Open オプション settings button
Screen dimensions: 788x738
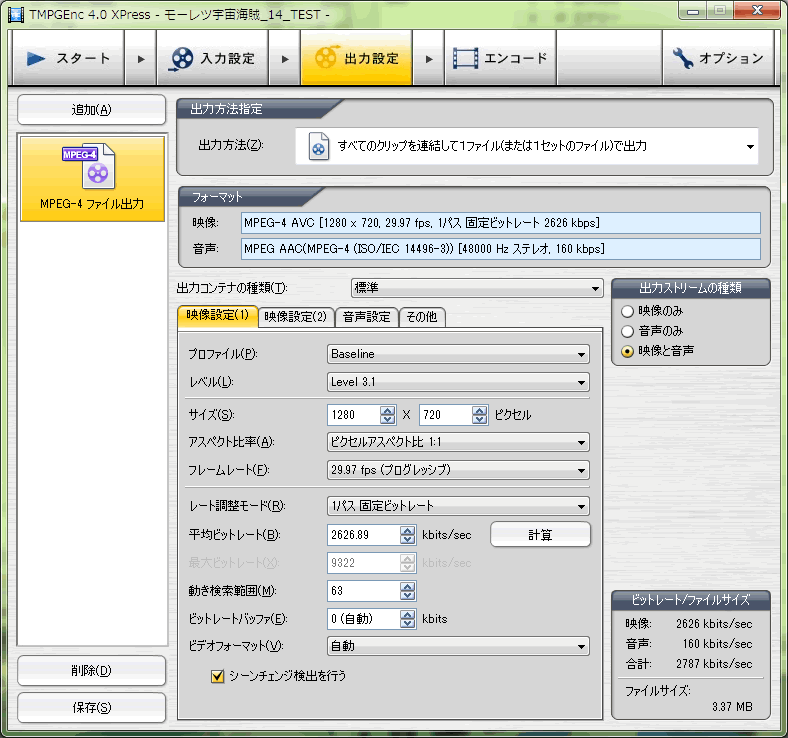(x=719, y=58)
